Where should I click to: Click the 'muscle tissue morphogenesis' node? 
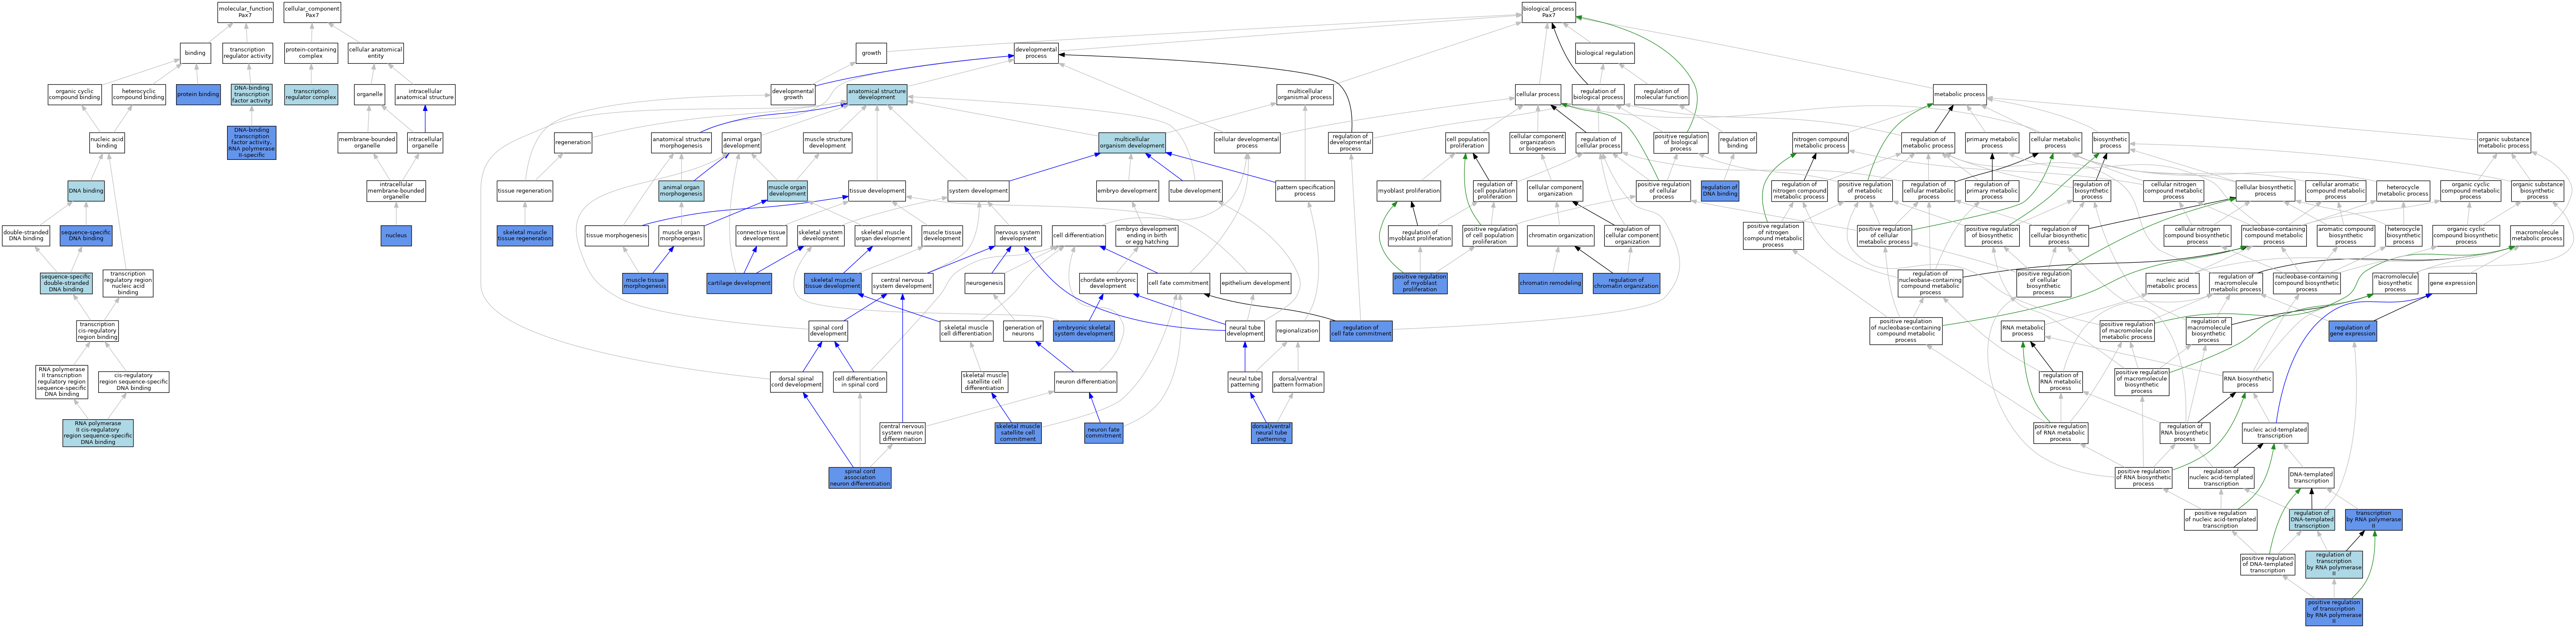[x=645, y=283]
